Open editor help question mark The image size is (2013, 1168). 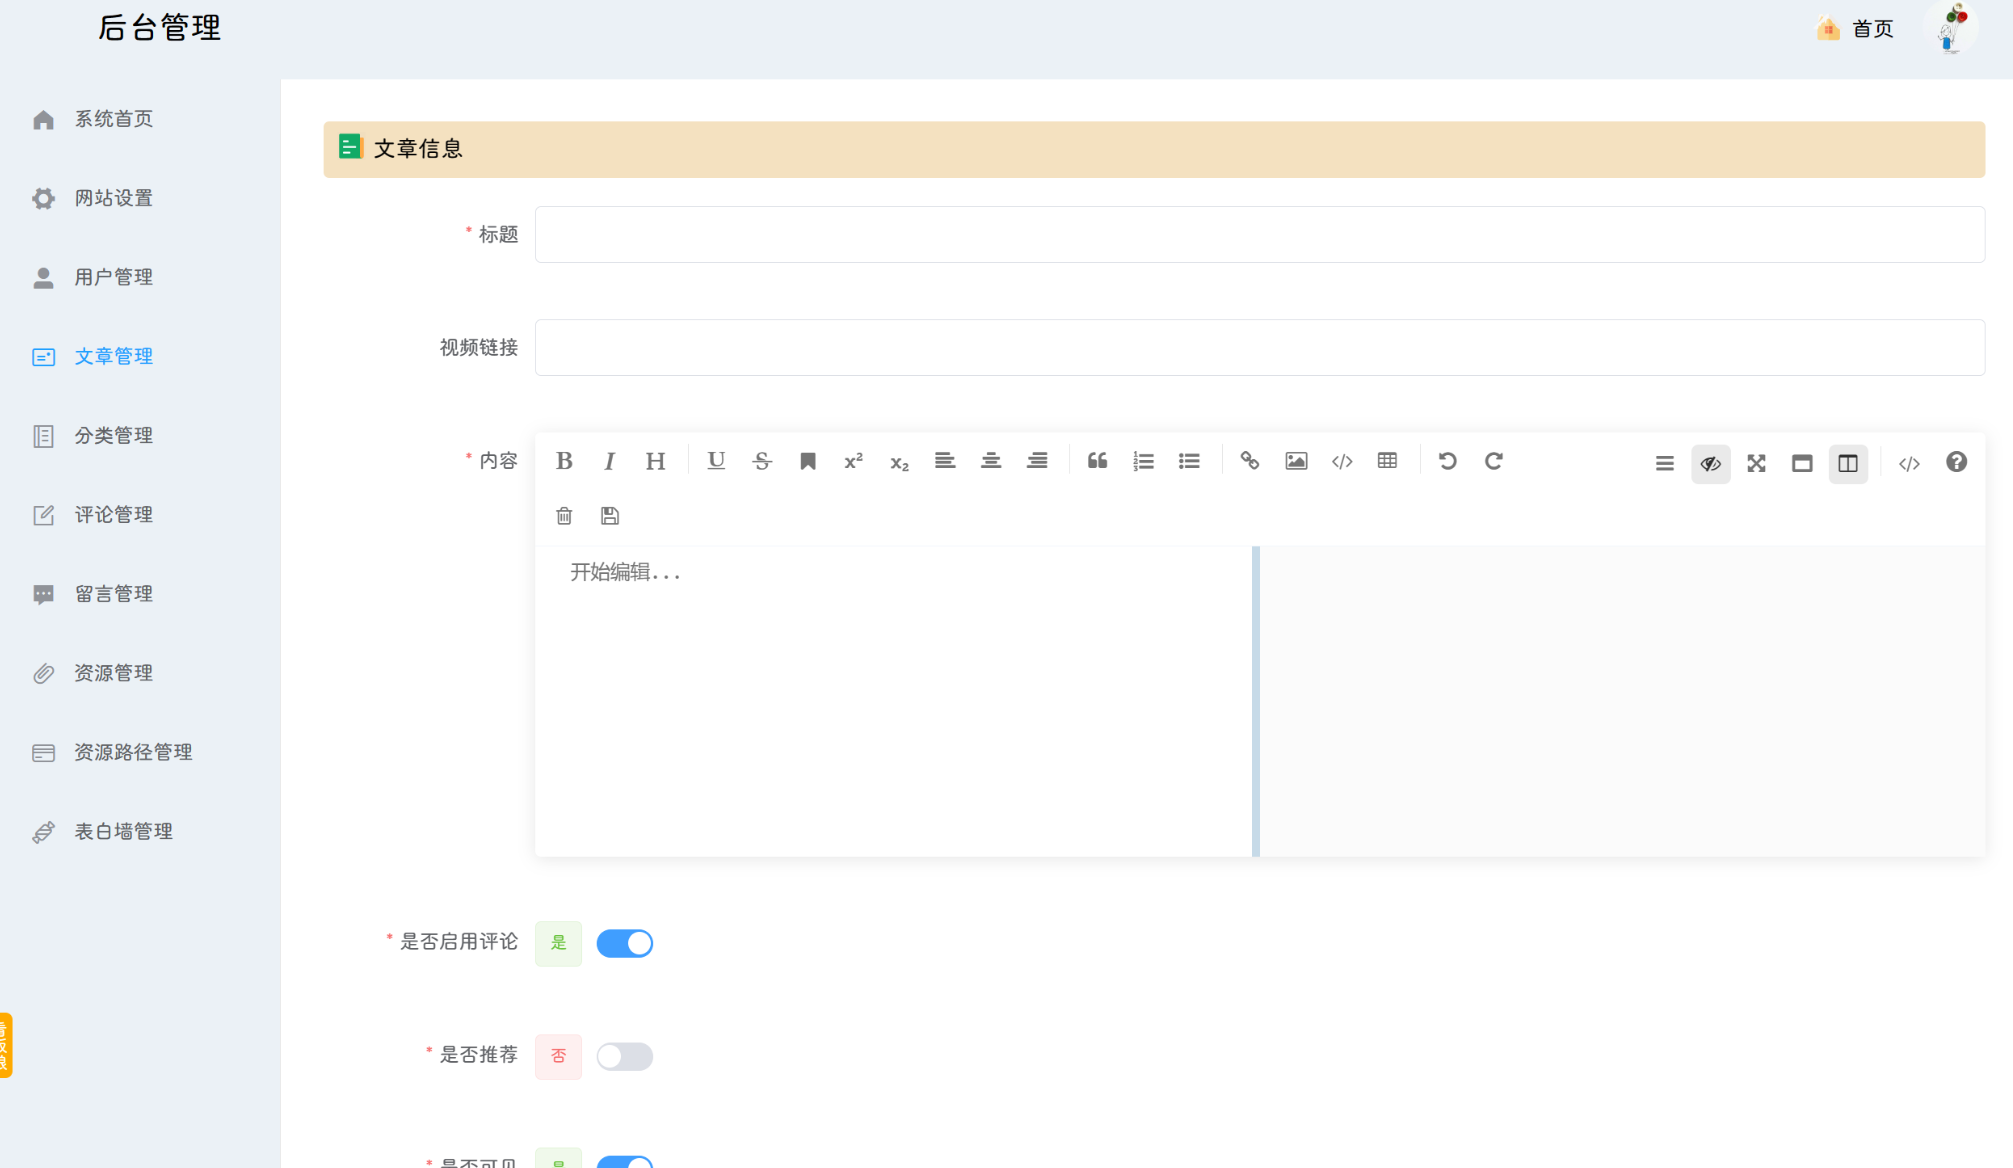coord(1957,462)
